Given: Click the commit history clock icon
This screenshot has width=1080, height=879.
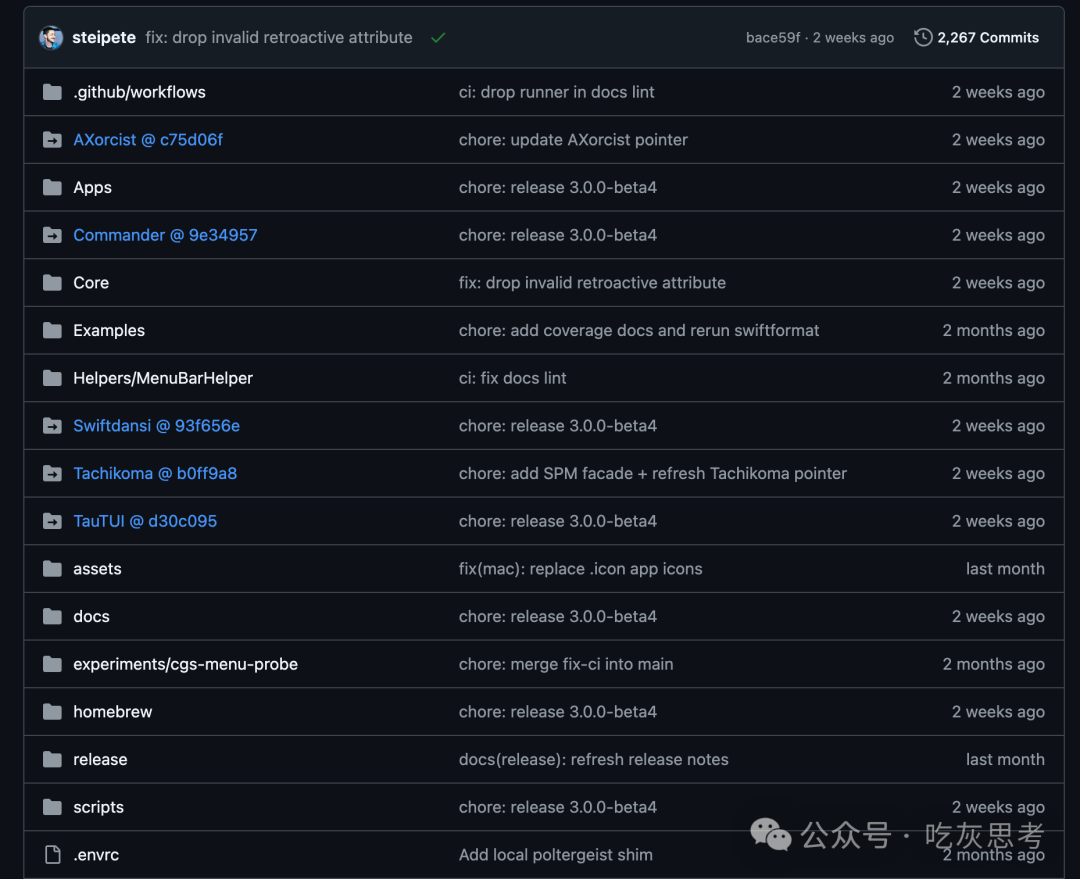Looking at the screenshot, I should coord(923,38).
